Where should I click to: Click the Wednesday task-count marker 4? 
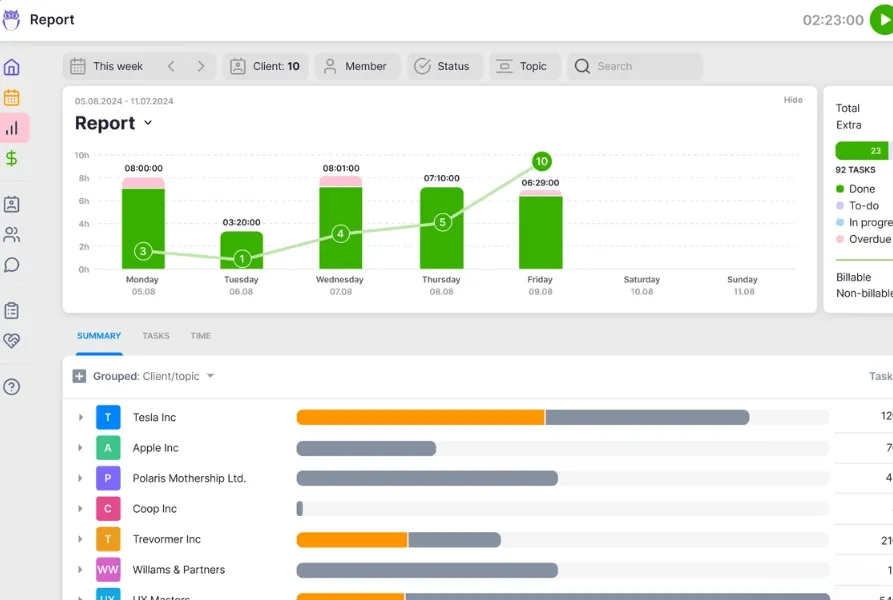pos(341,233)
